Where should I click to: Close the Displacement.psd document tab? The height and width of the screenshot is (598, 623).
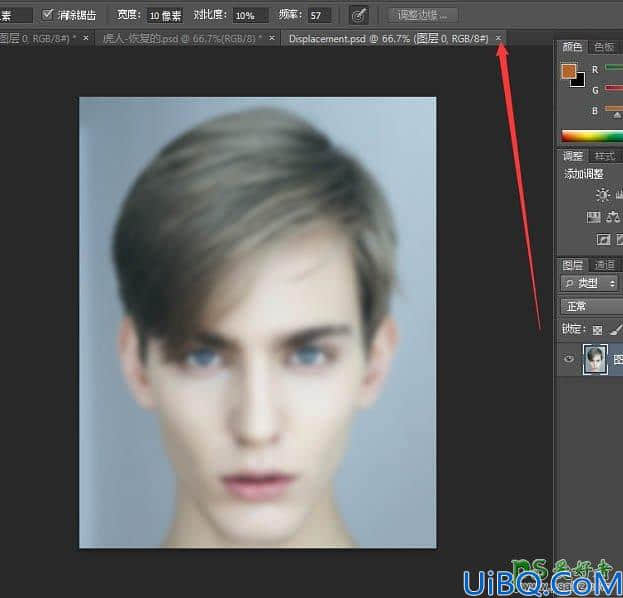498,38
